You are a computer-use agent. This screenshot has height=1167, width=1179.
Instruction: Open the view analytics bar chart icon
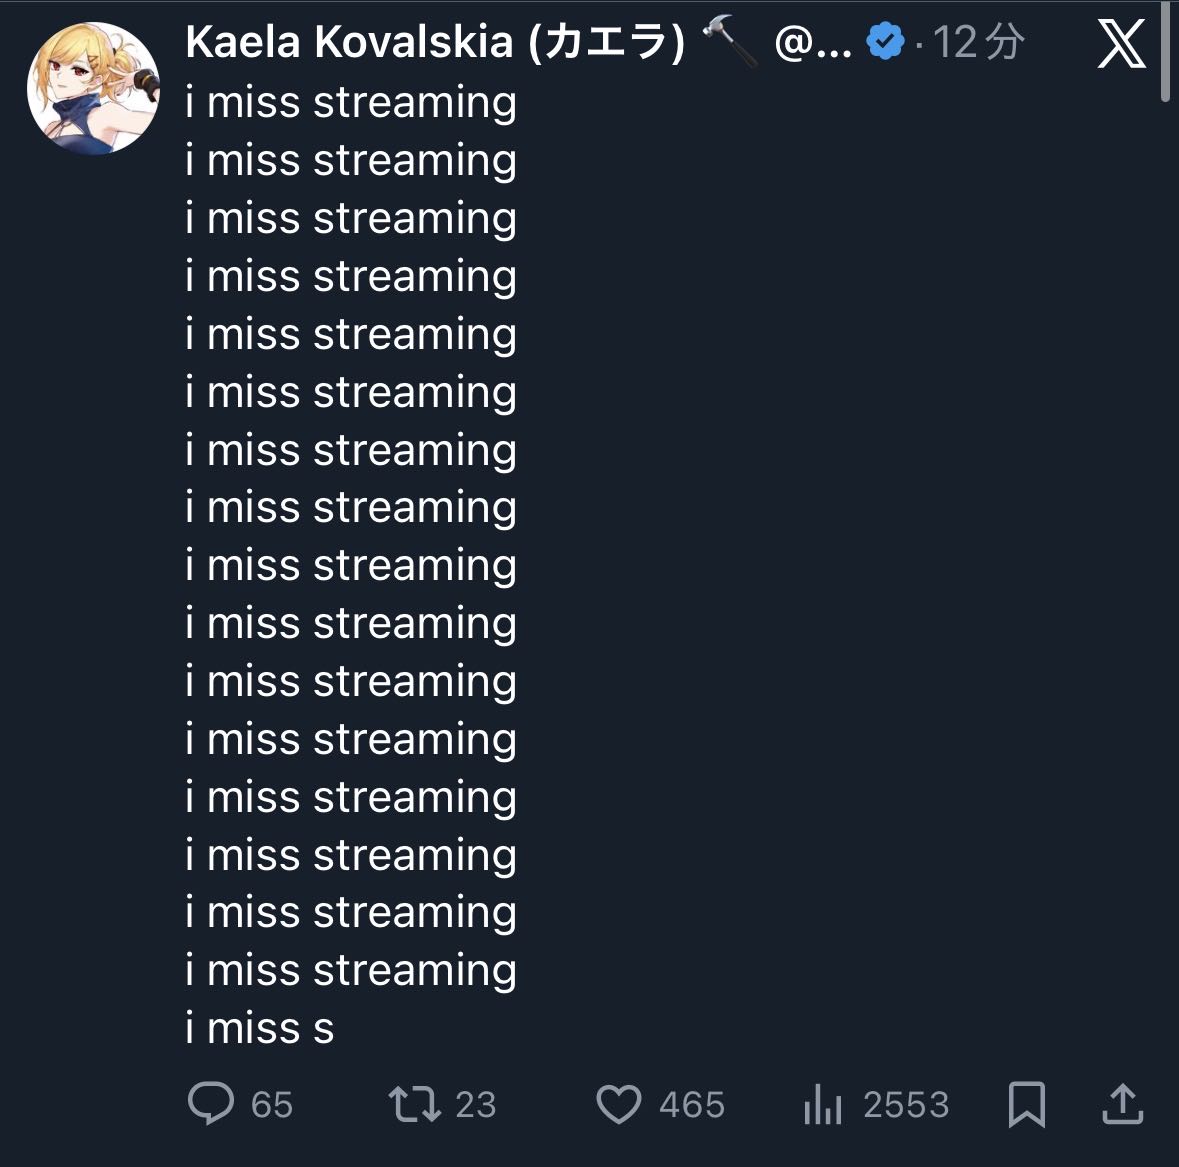pos(822,1104)
